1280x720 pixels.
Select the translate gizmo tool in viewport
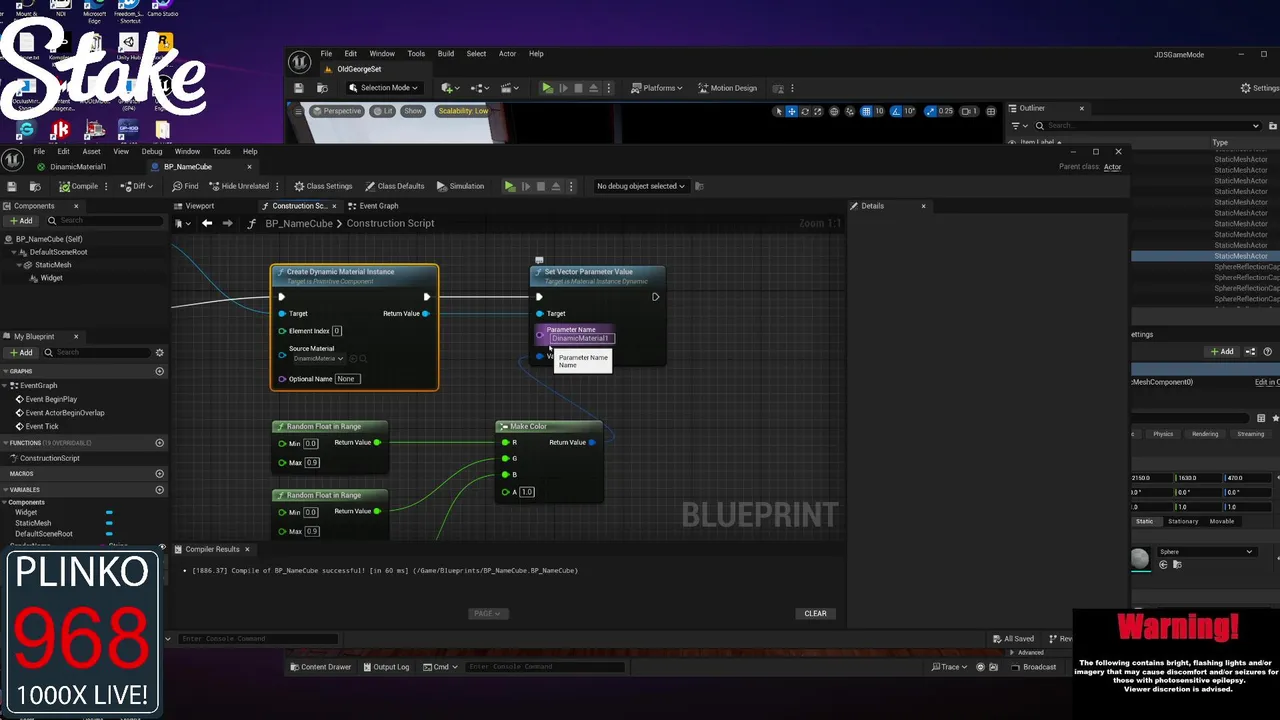coord(792,111)
